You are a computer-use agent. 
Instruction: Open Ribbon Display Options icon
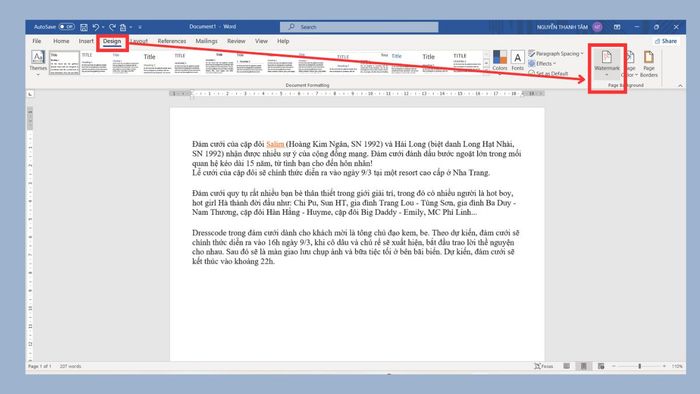pos(617,27)
